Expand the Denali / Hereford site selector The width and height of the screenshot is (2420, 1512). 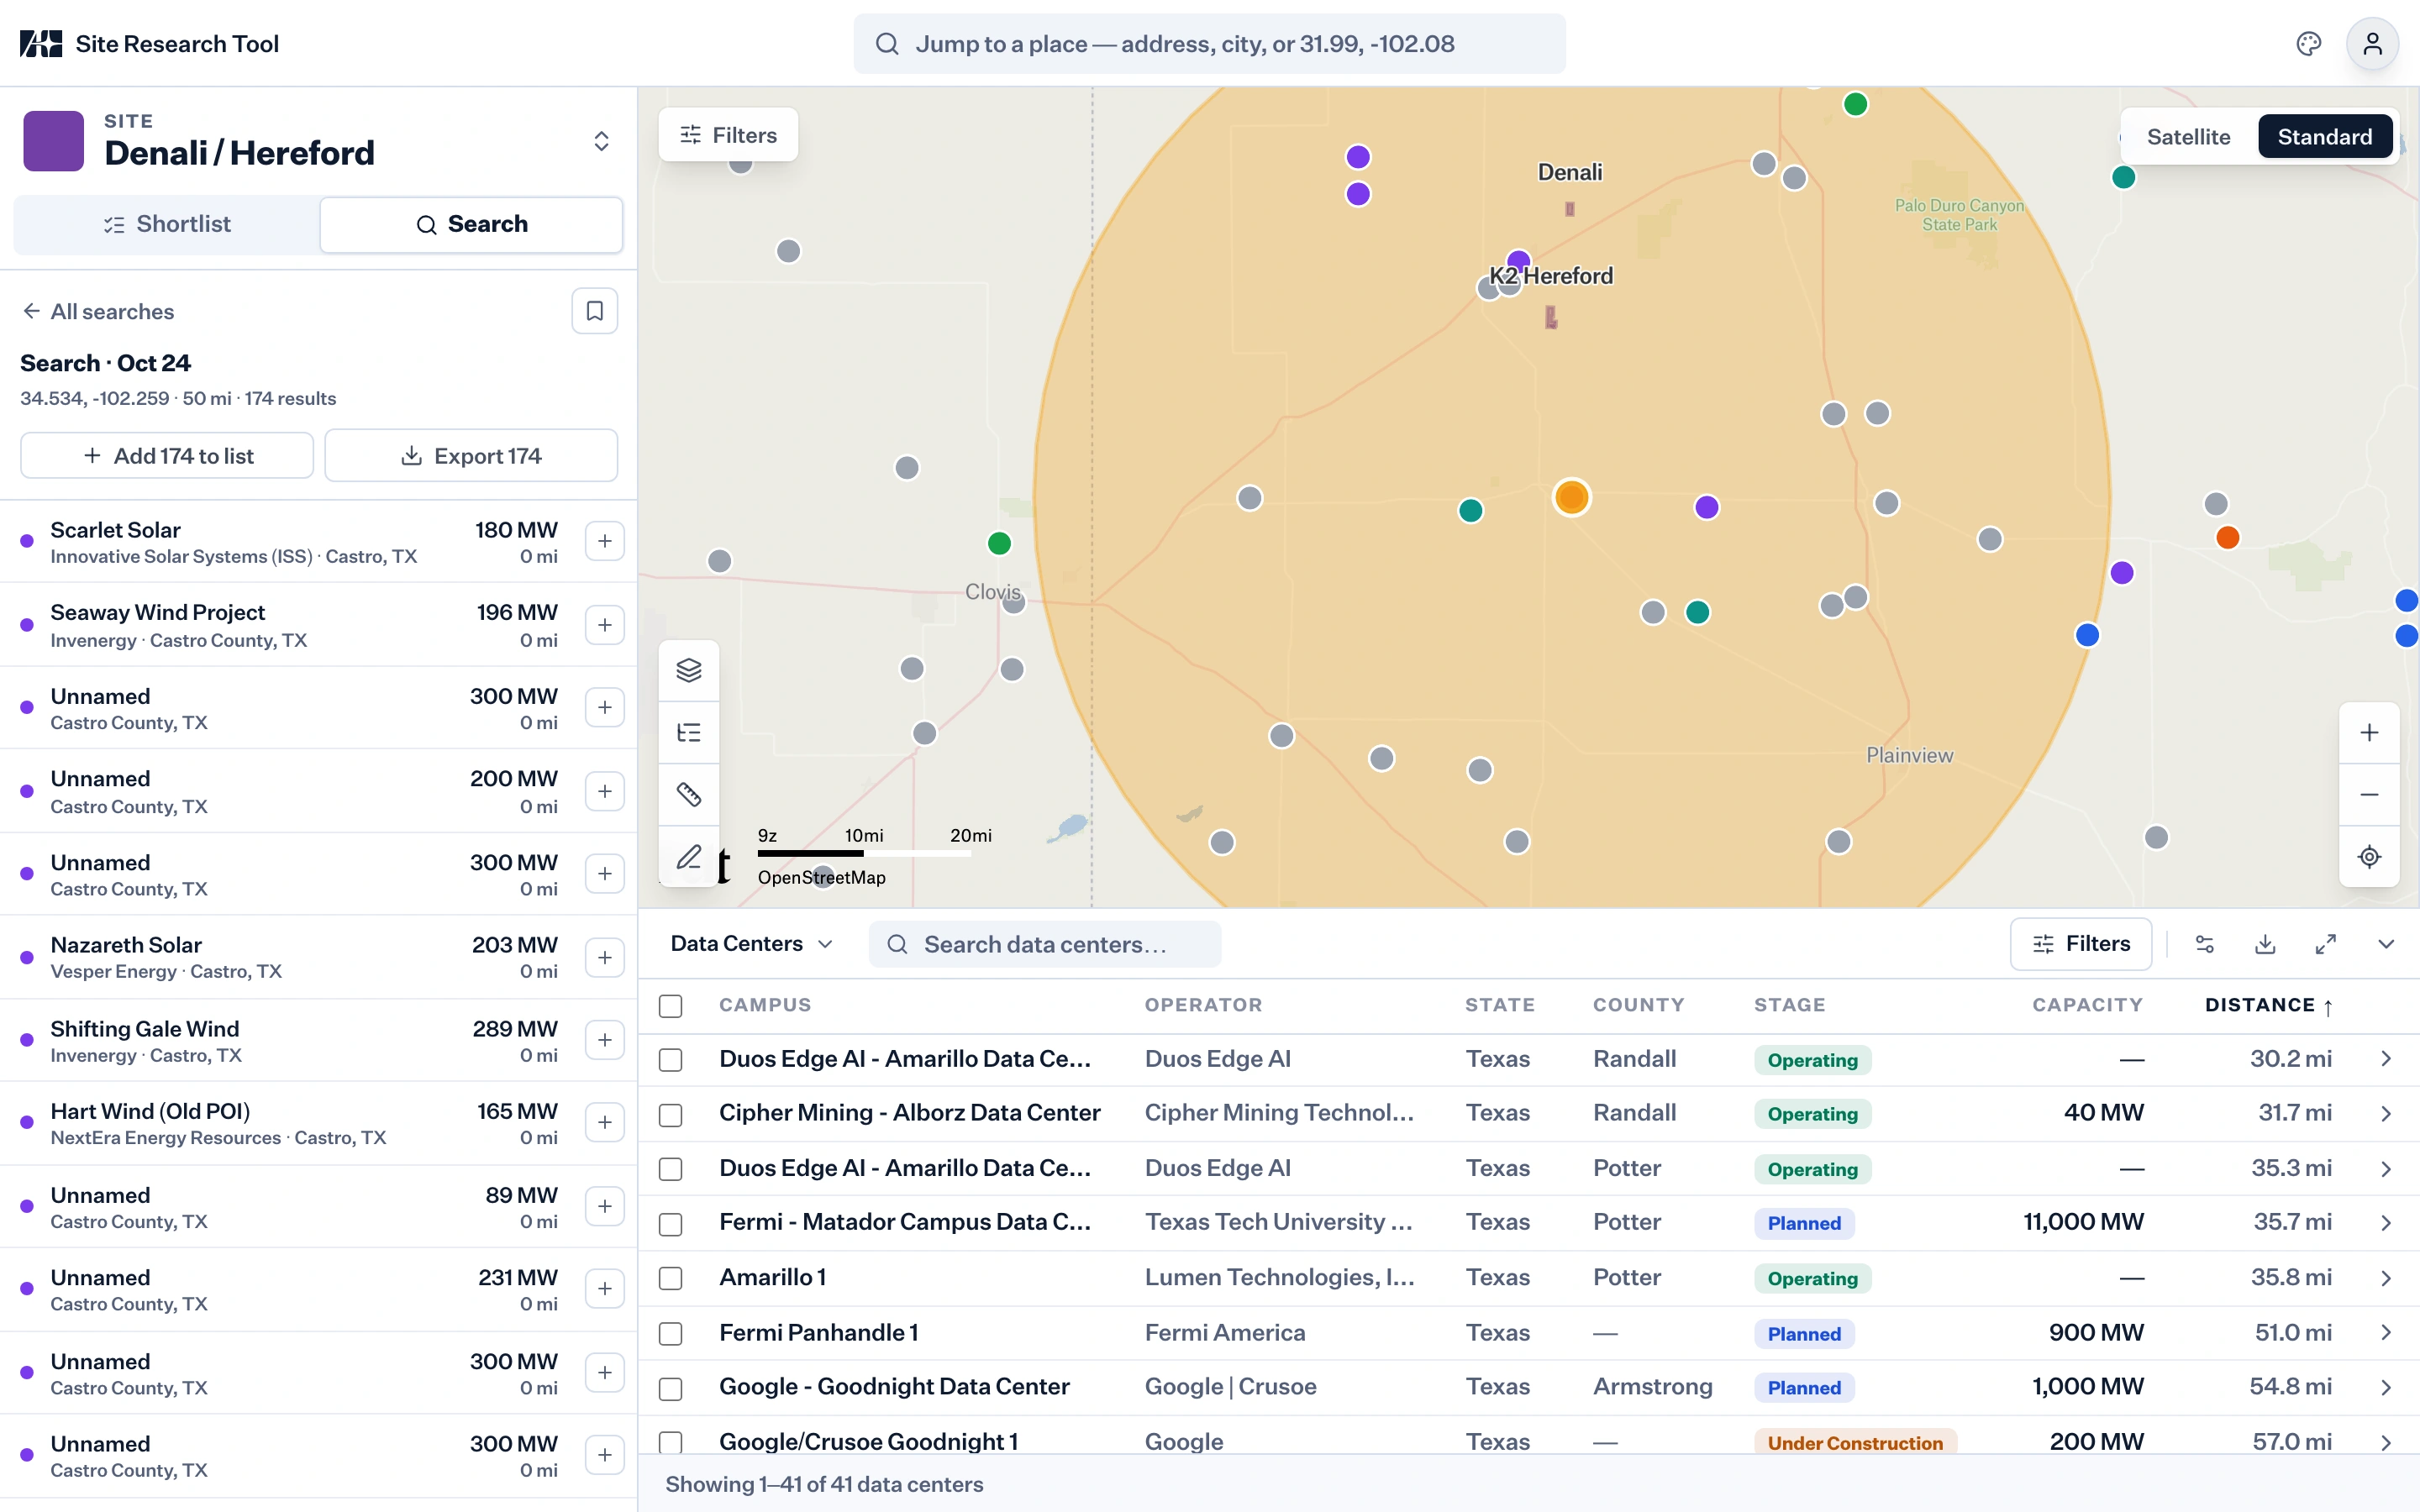tap(601, 141)
